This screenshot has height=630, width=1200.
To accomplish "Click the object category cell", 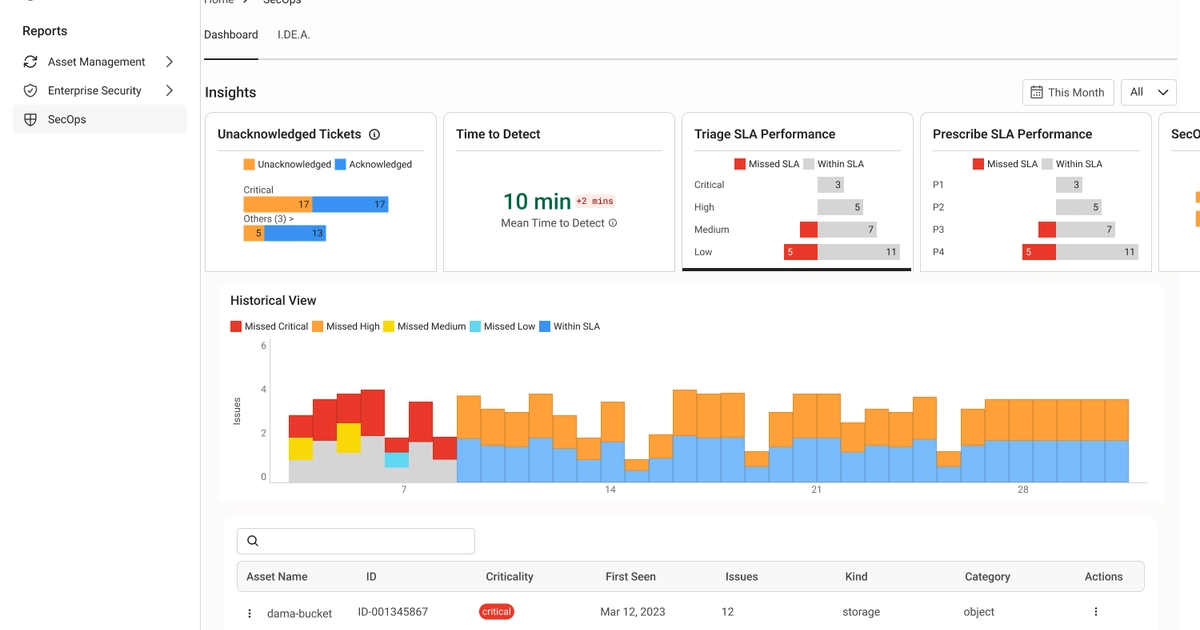I will tap(979, 612).
